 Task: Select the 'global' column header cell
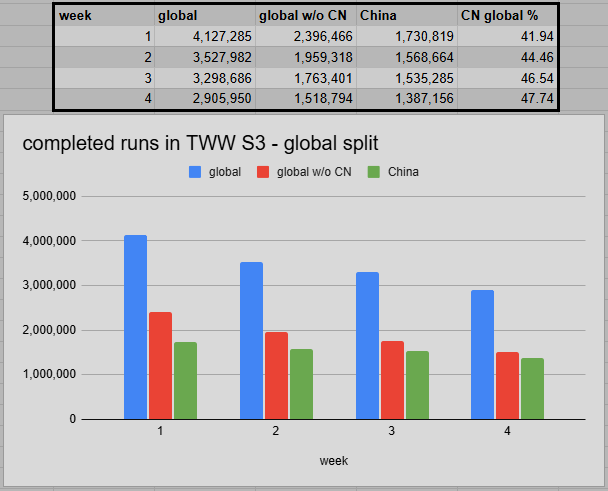coord(205,16)
